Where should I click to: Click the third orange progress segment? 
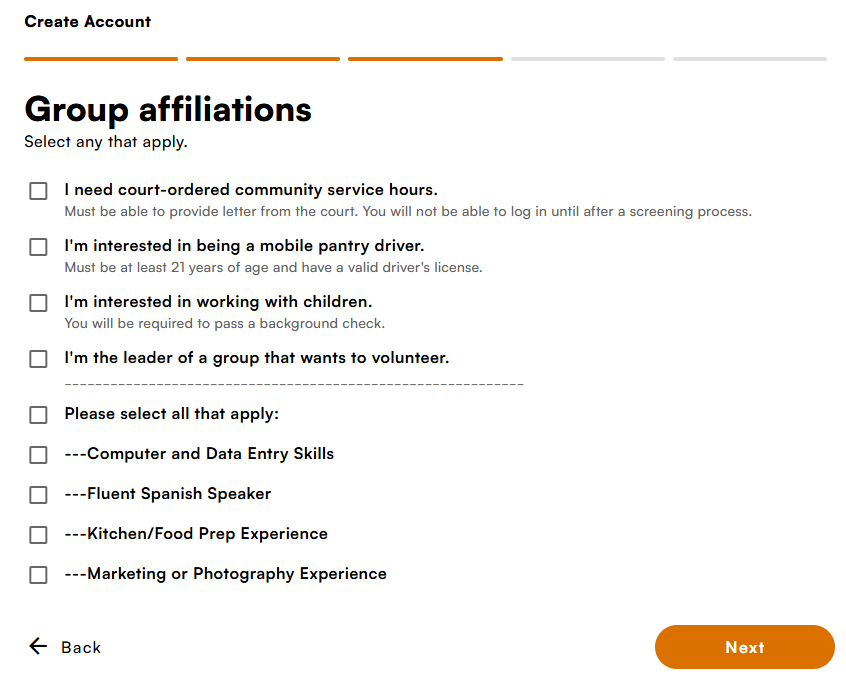[x=425, y=59]
